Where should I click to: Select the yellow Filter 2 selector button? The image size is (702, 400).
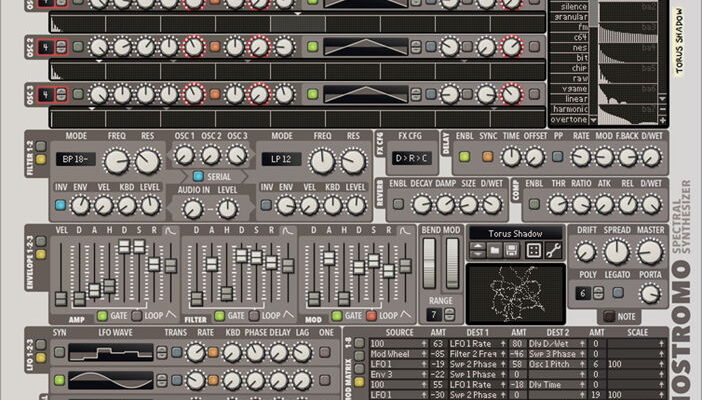coord(41,158)
